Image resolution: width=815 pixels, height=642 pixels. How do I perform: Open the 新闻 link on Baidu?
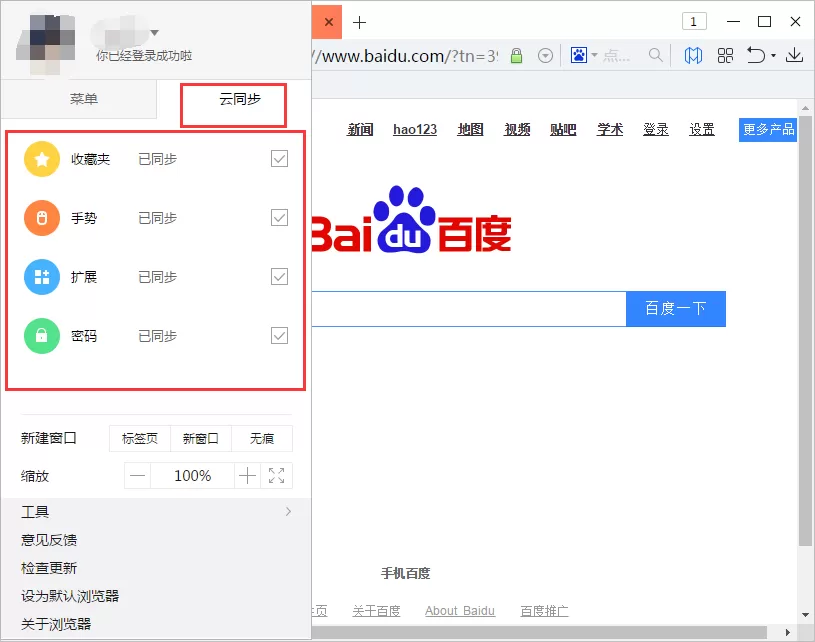point(360,129)
